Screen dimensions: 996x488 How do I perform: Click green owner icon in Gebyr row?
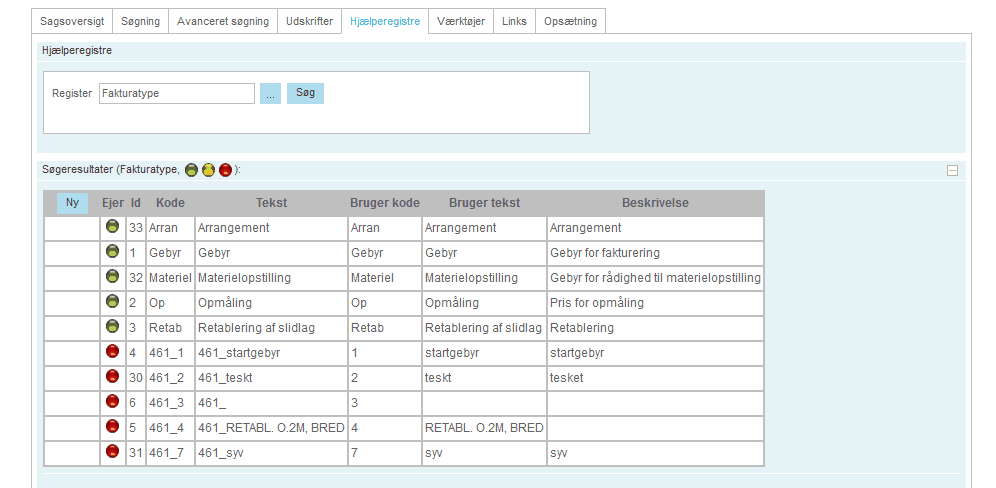(113, 252)
